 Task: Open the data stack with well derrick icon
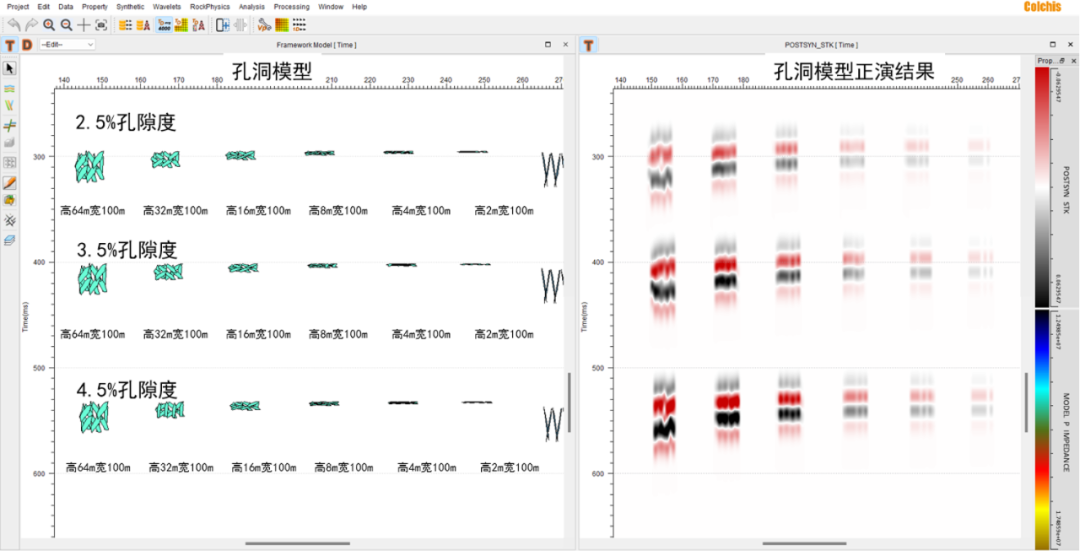click(x=143, y=25)
